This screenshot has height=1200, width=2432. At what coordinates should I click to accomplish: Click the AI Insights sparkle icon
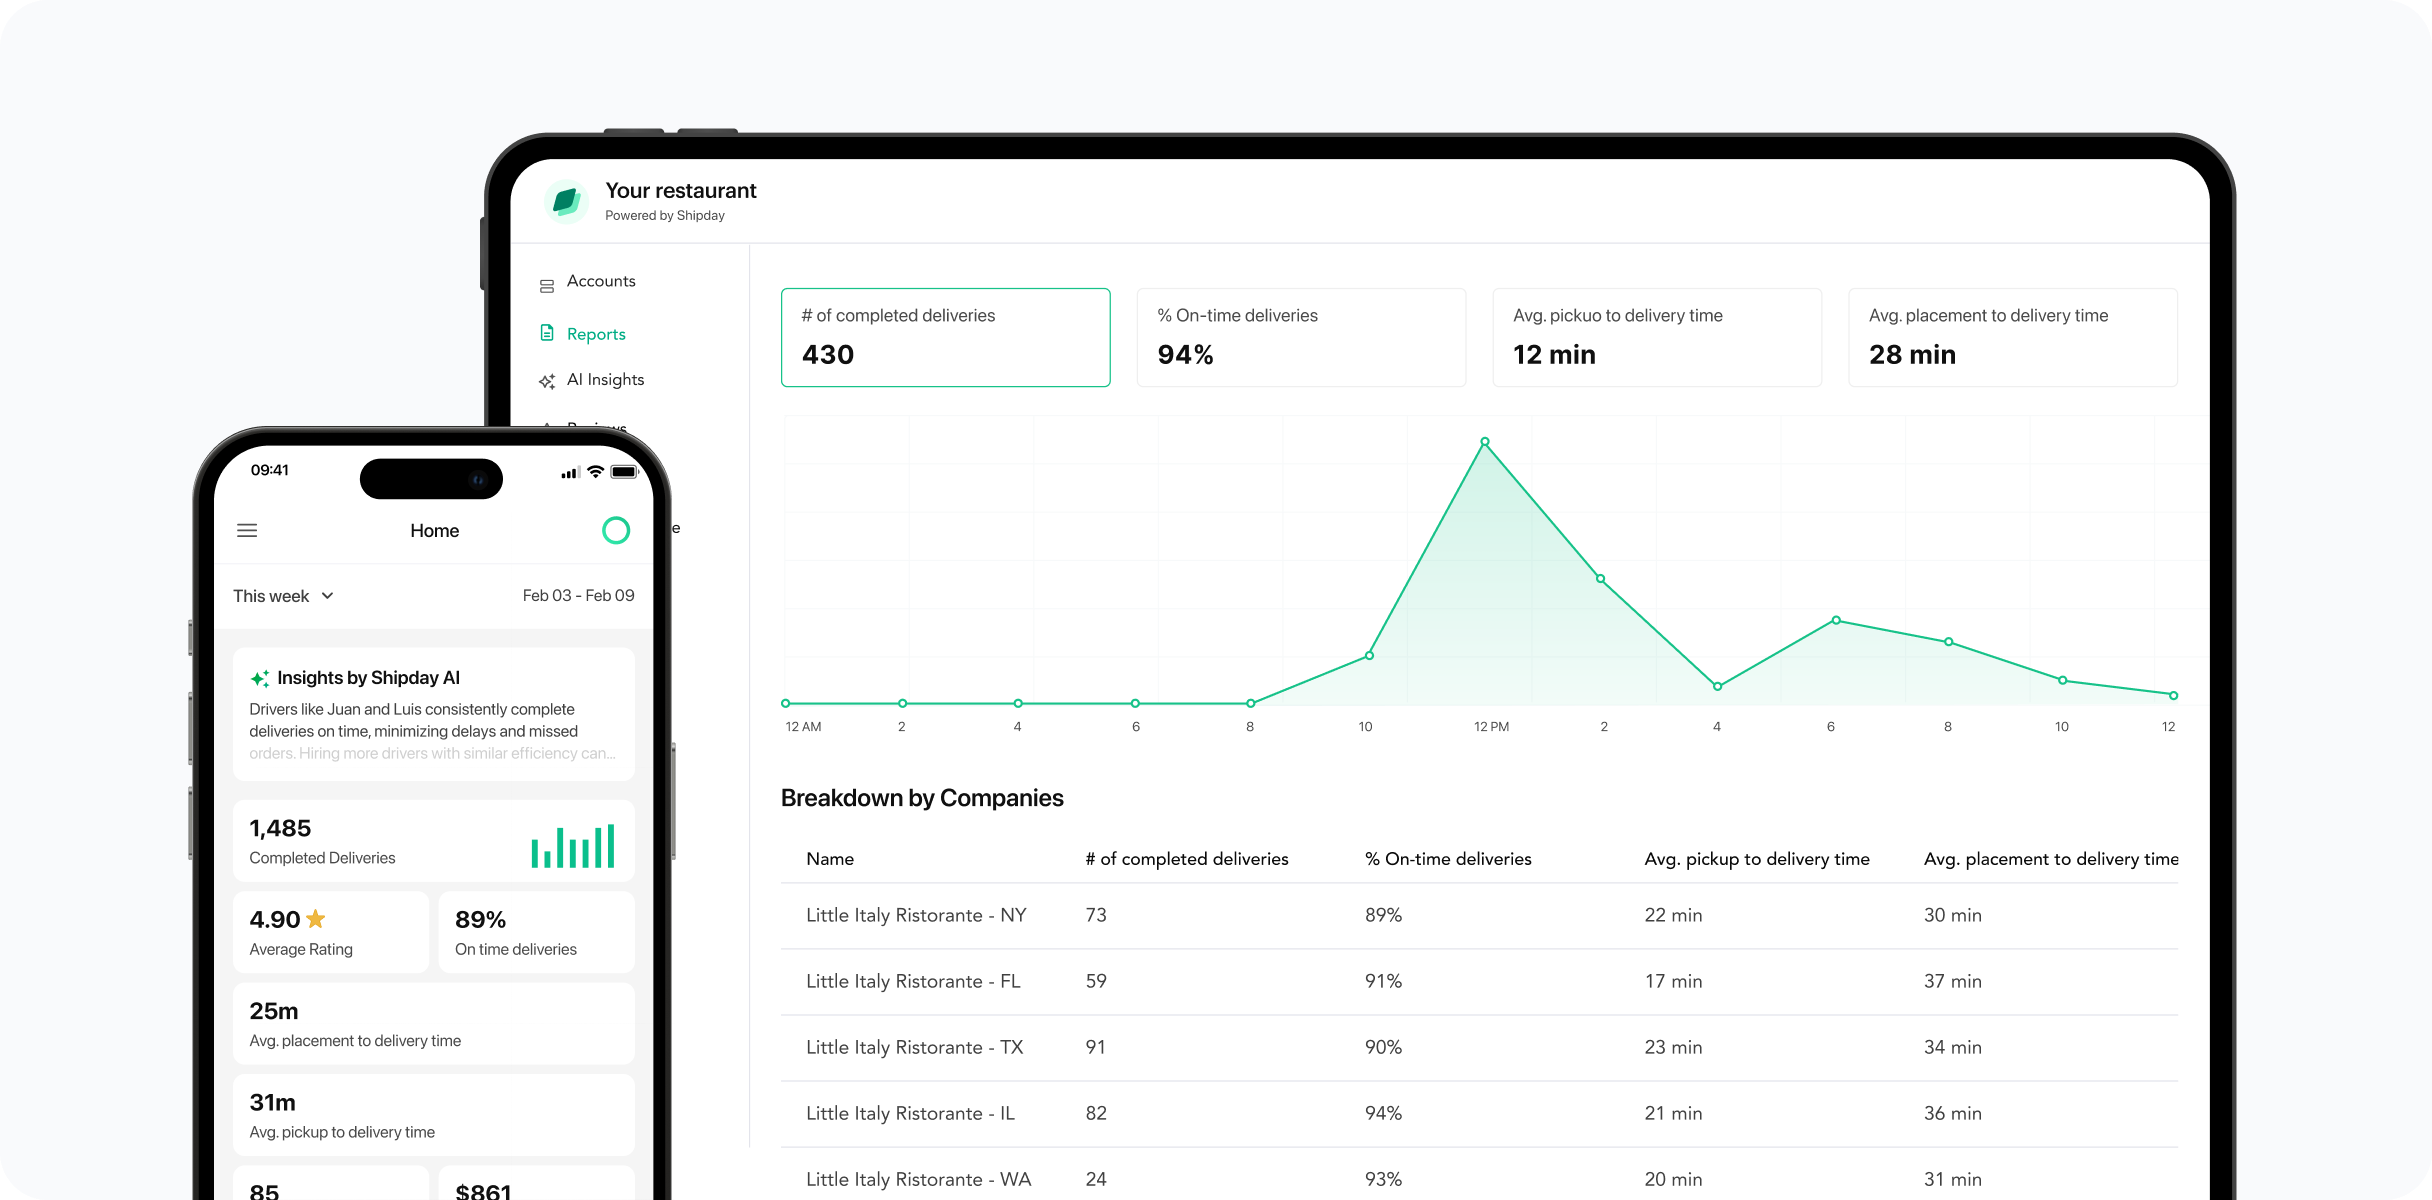click(547, 381)
